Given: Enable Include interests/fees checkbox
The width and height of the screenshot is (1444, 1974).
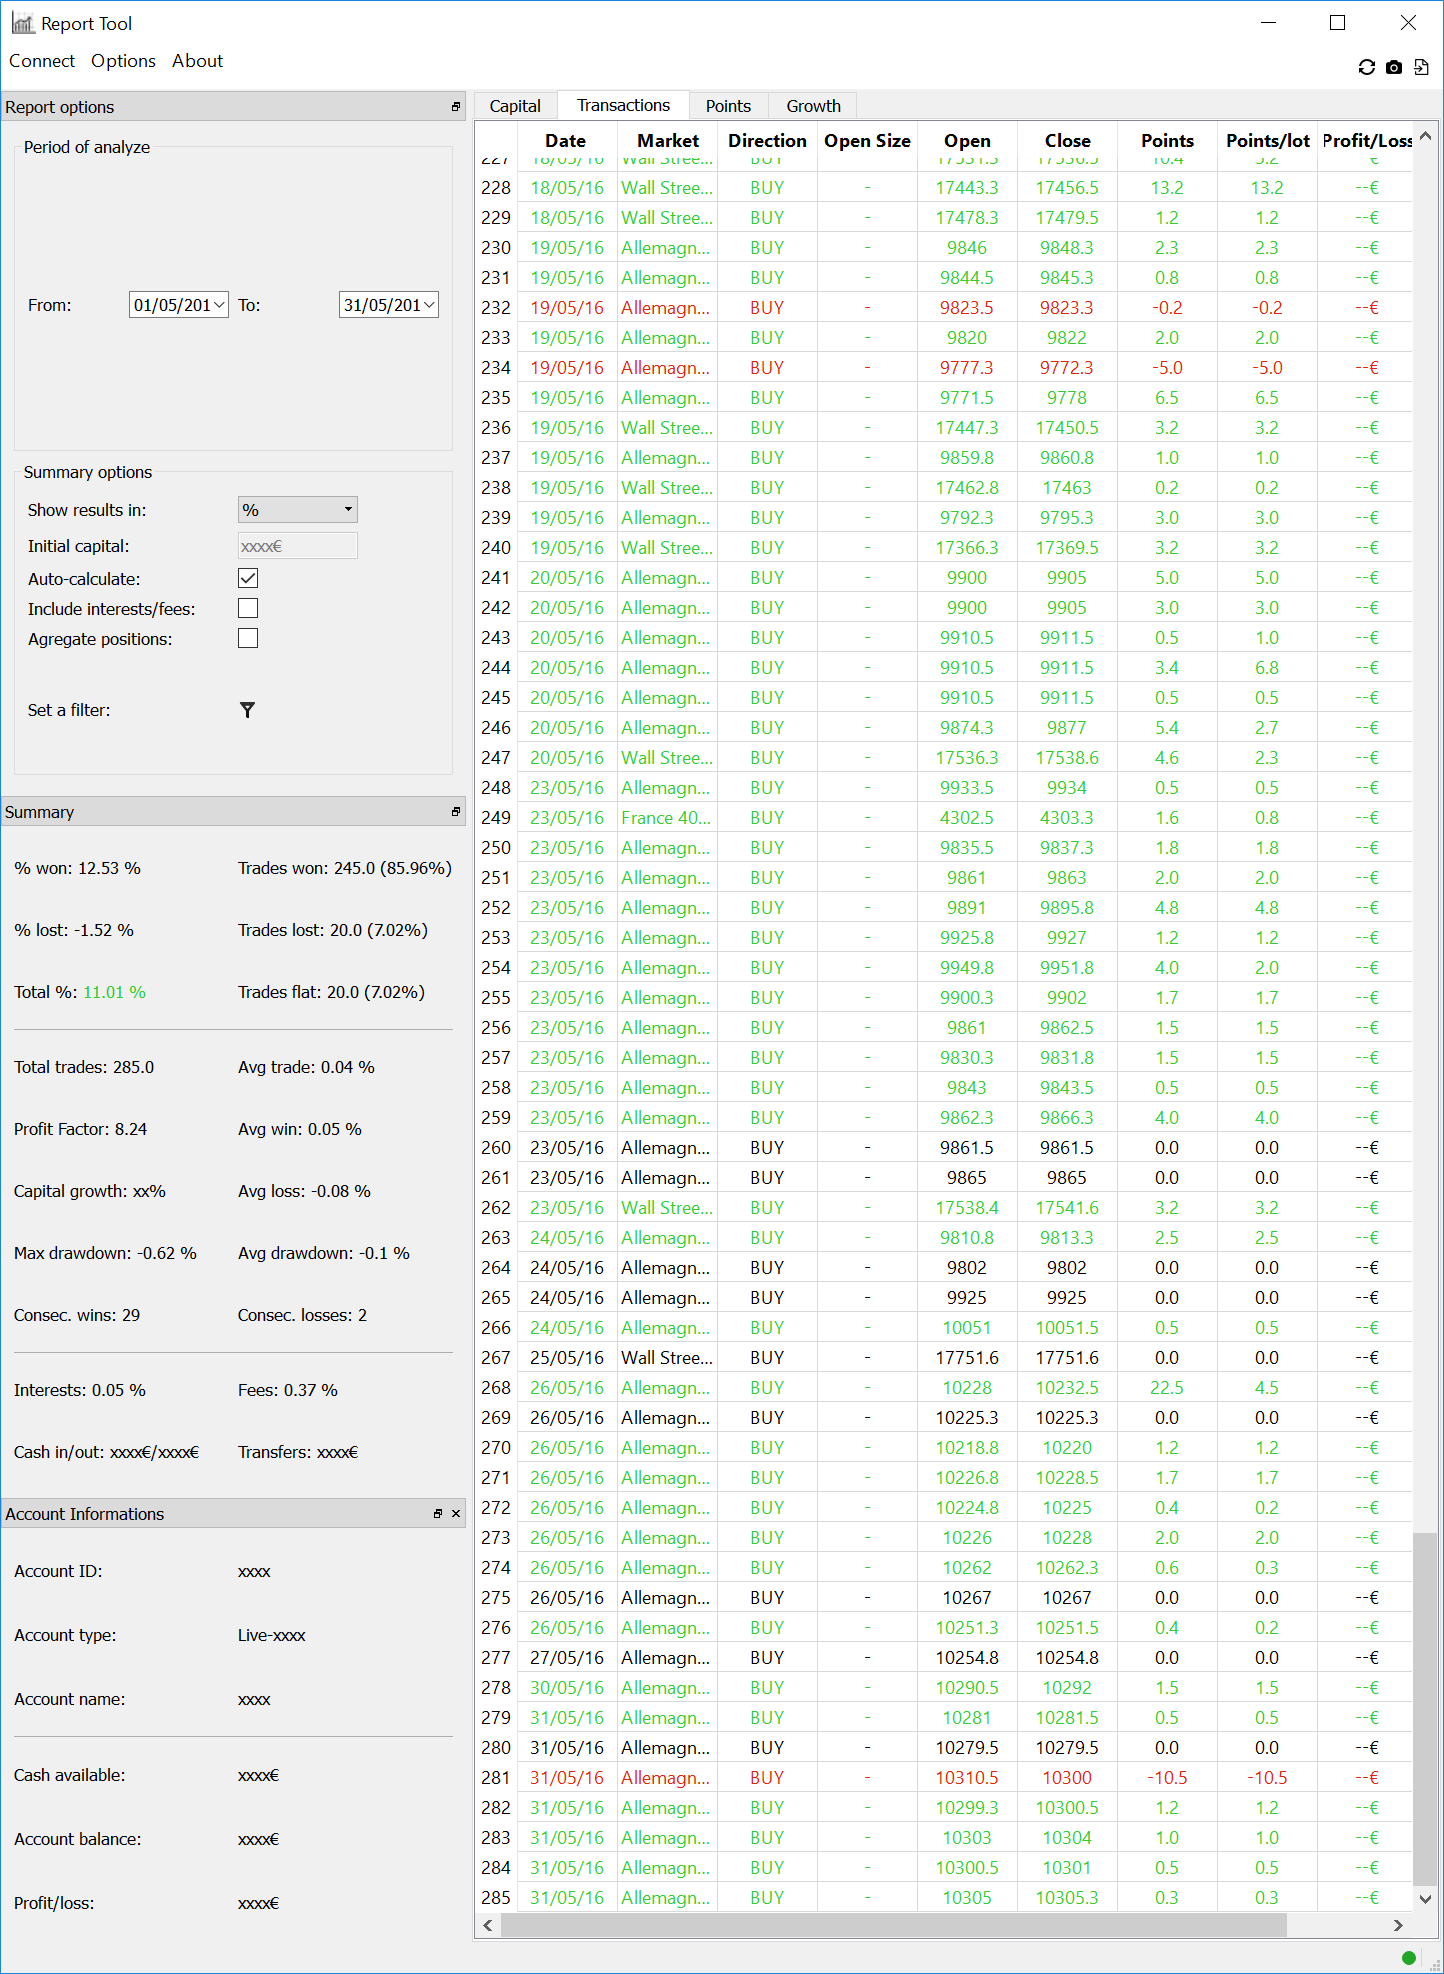Looking at the screenshot, I should pyautogui.click(x=248, y=608).
